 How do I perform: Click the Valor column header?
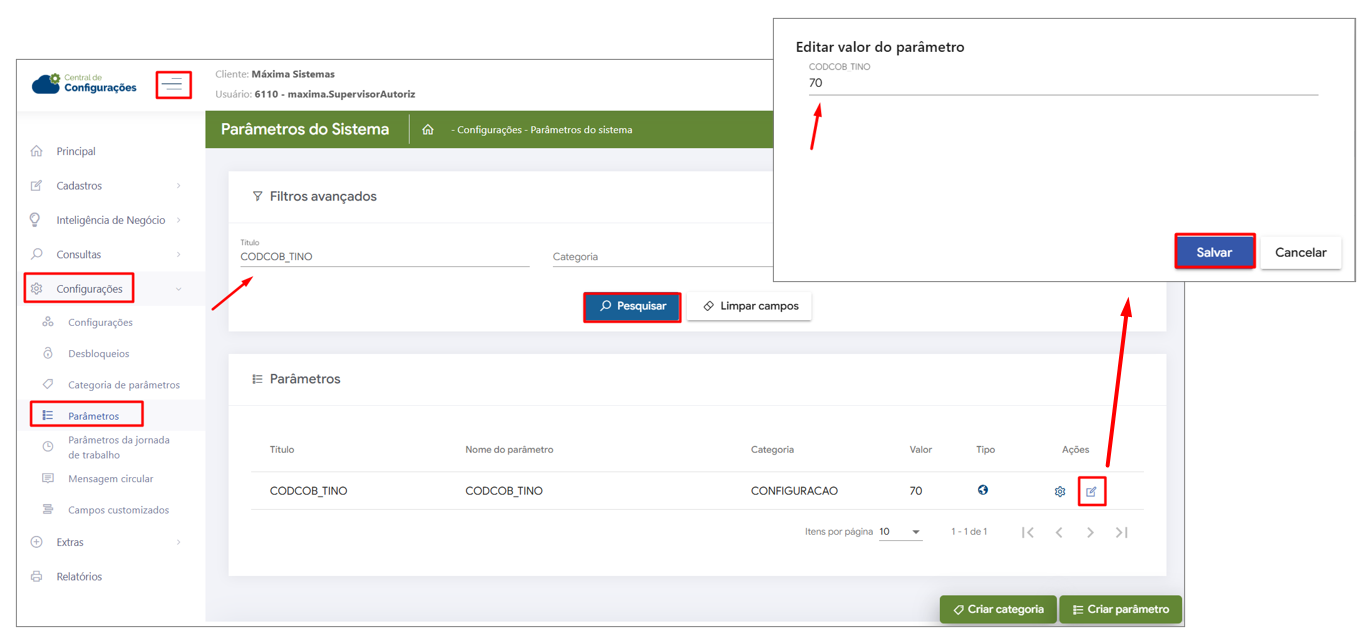point(921,450)
